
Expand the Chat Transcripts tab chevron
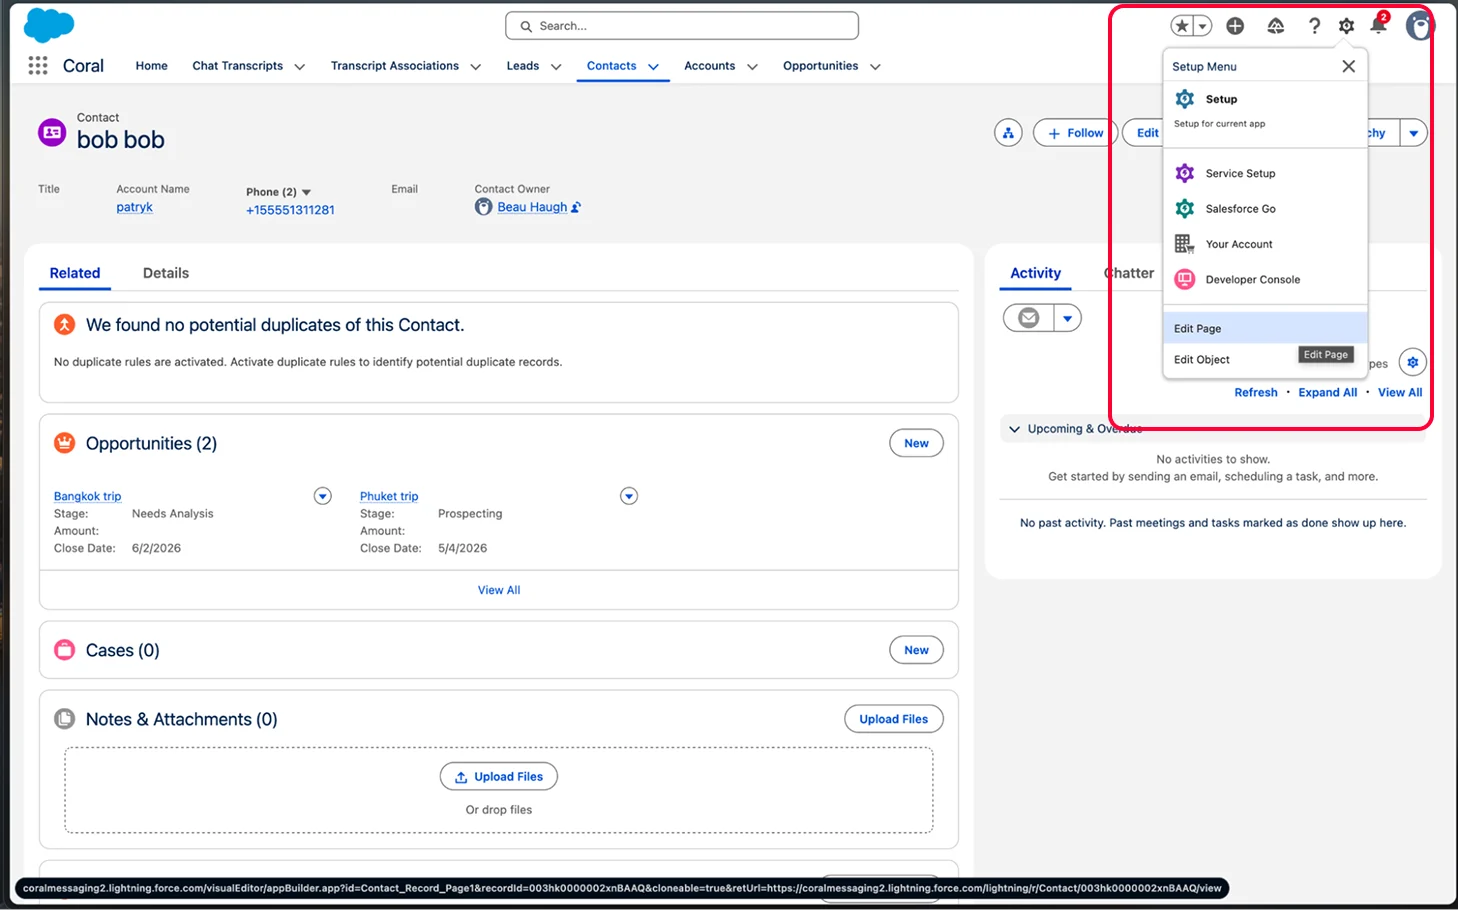299,67
